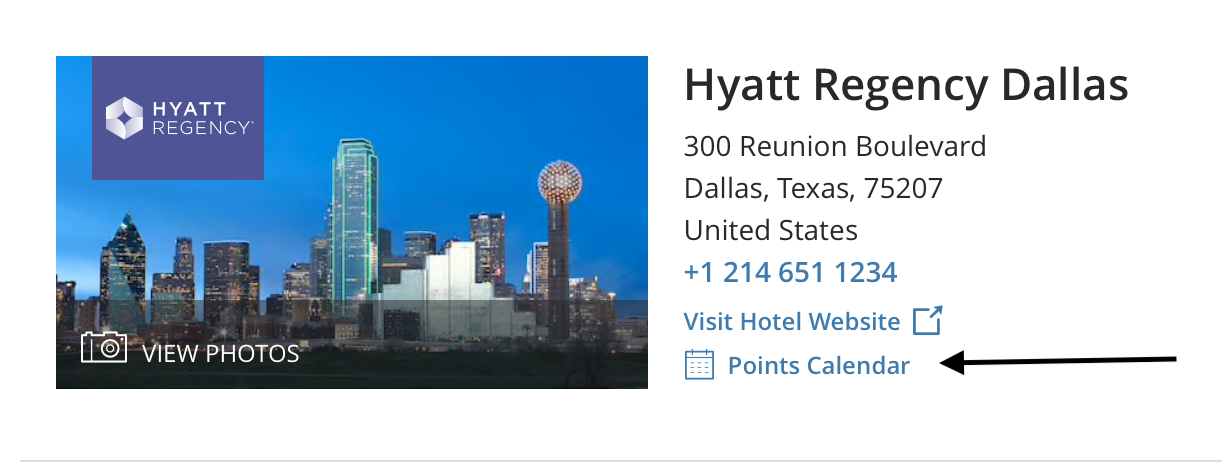Click the Hyatt diamond emblem in the logo

coord(126,117)
